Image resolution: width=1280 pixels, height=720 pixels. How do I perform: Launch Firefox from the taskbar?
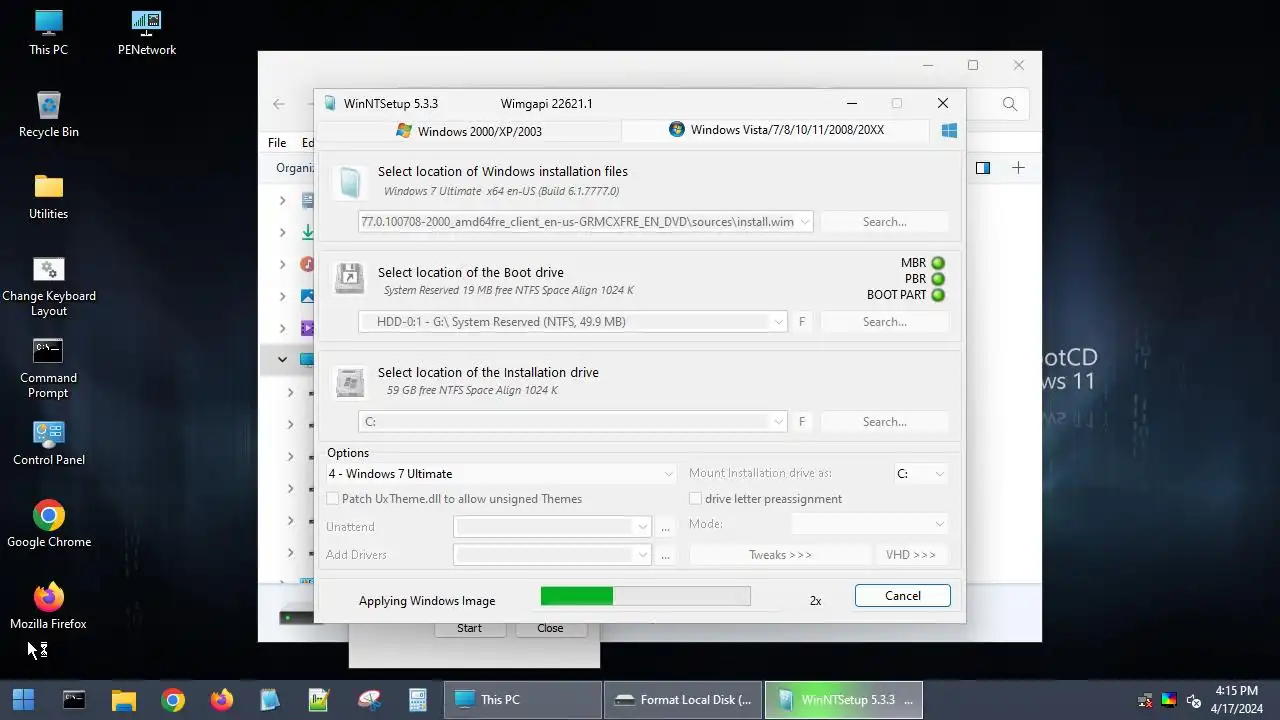222,700
